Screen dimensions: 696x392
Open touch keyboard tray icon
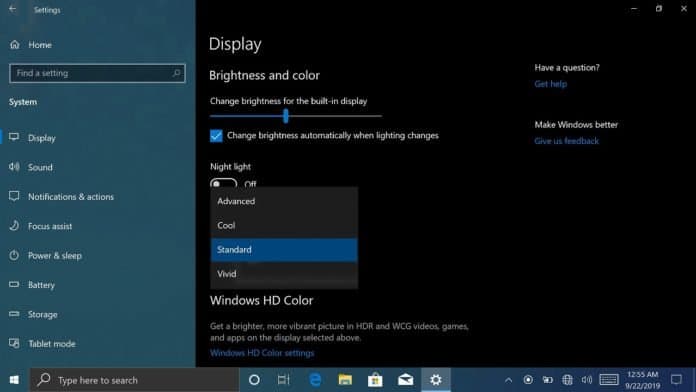pos(609,380)
